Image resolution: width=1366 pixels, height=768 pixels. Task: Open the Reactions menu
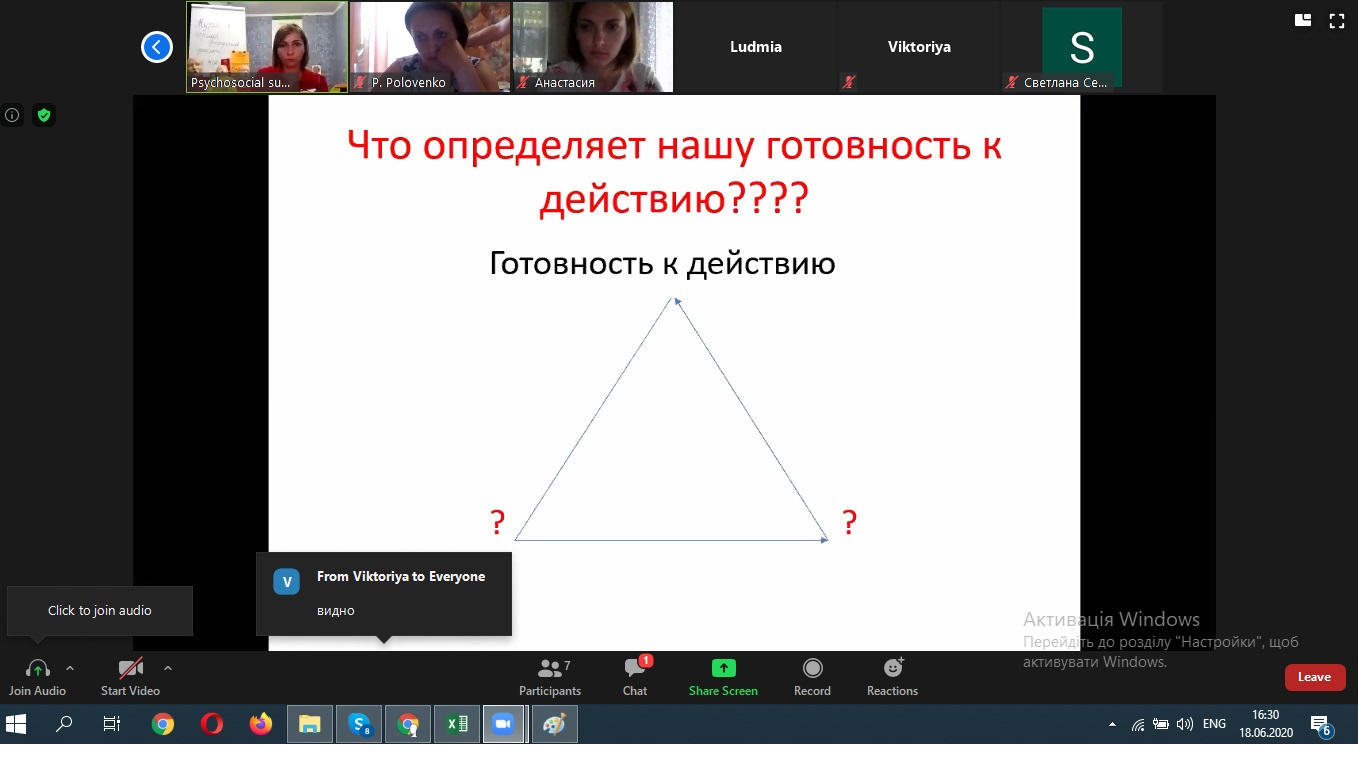point(892,677)
